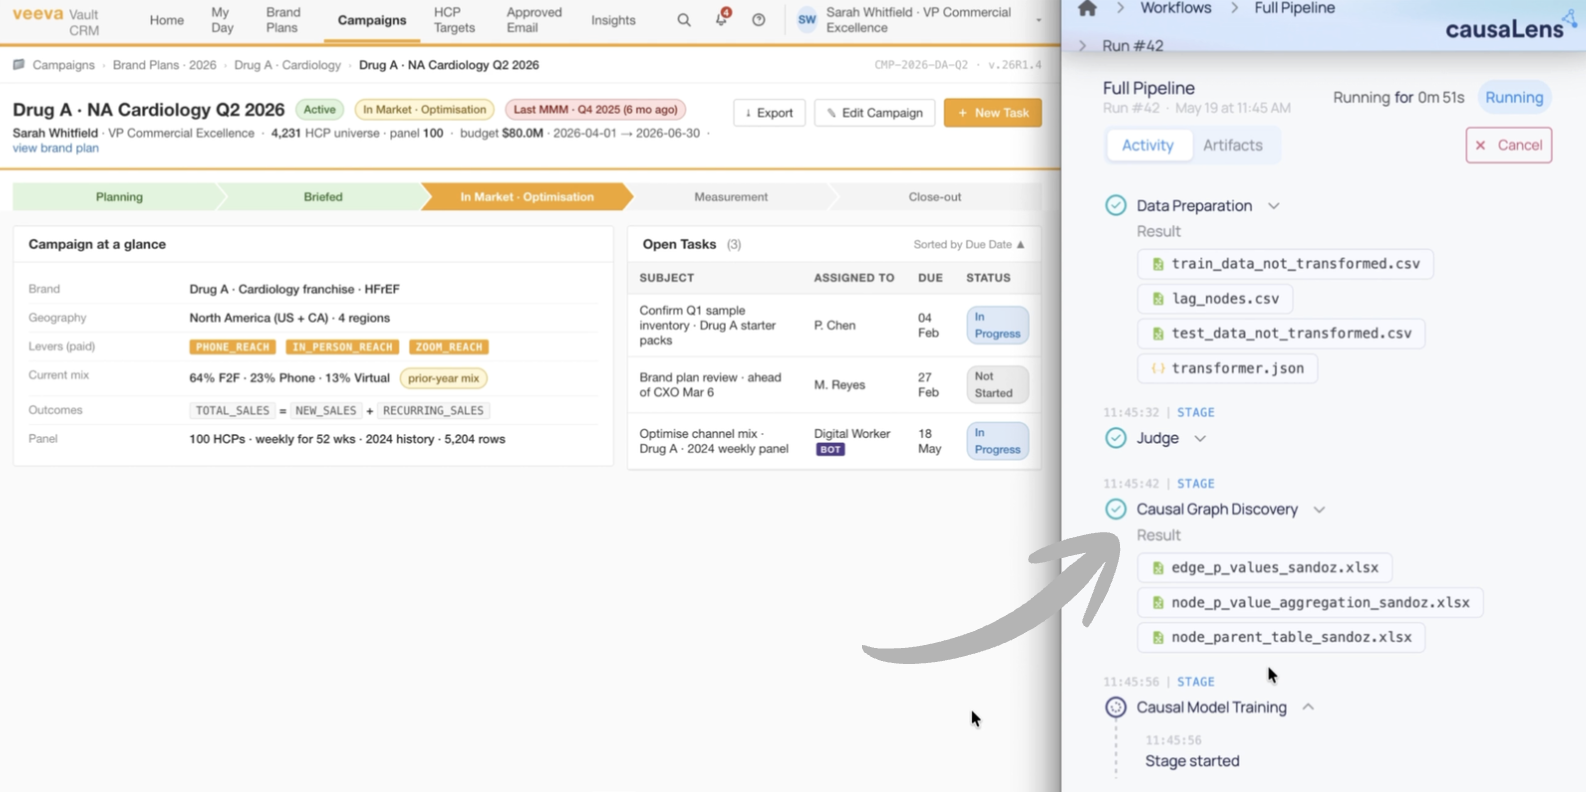Viewport: 1586px width, 792px height.
Task: Click the Not Started status badge
Action: (x=997, y=385)
